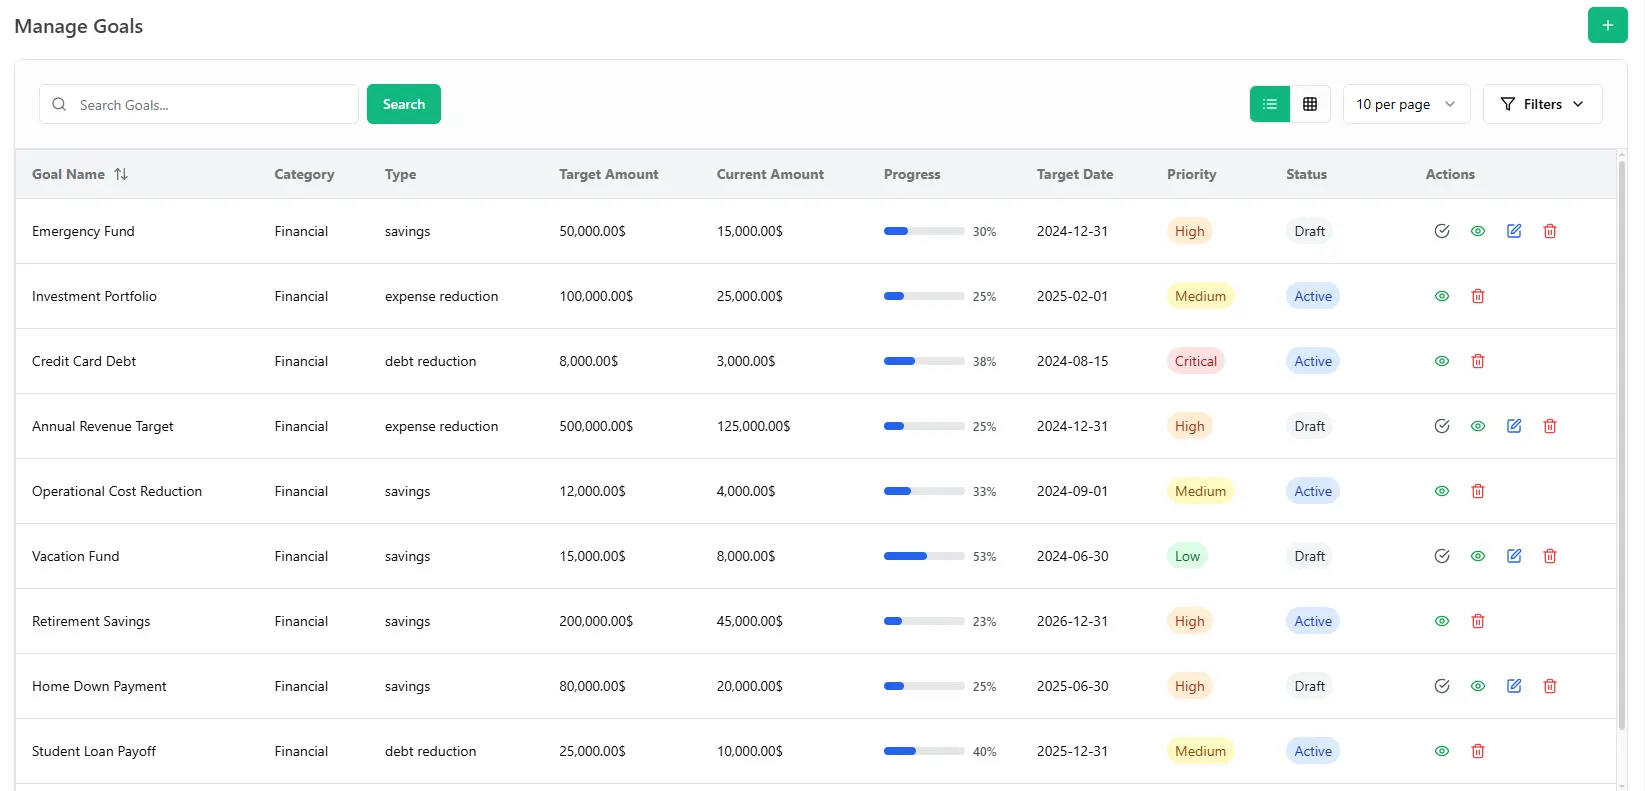Image resolution: width=1645 pixels, height=791 pixels.
Task: View Emergency Fund goal details
Action: point(1478,231)
